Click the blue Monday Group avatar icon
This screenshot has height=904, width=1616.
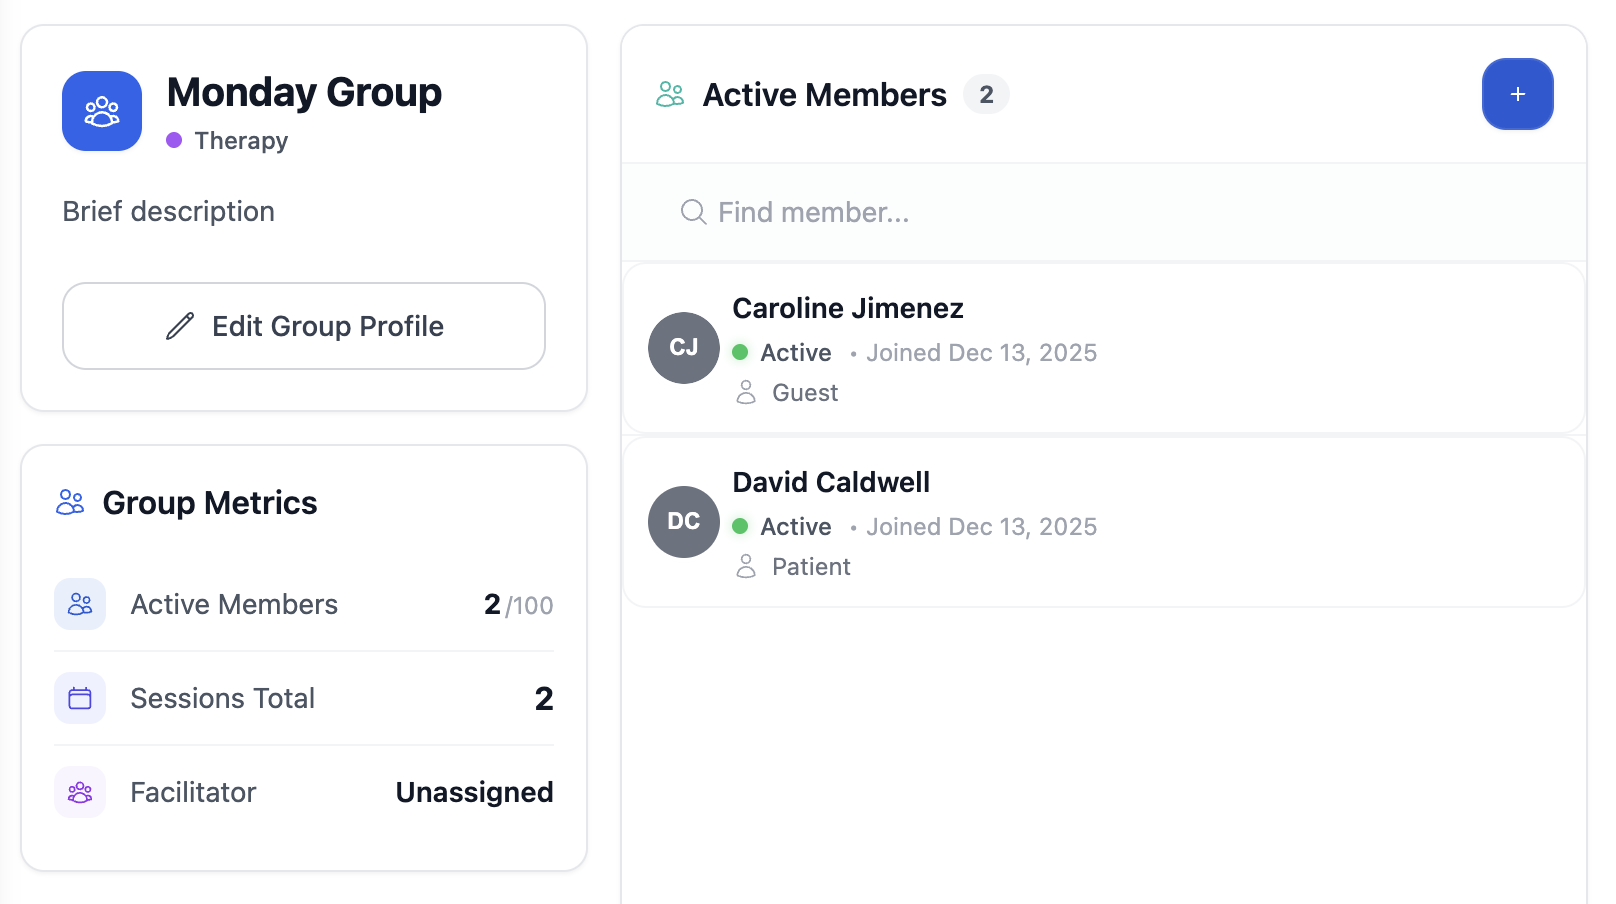coord(102,111)
